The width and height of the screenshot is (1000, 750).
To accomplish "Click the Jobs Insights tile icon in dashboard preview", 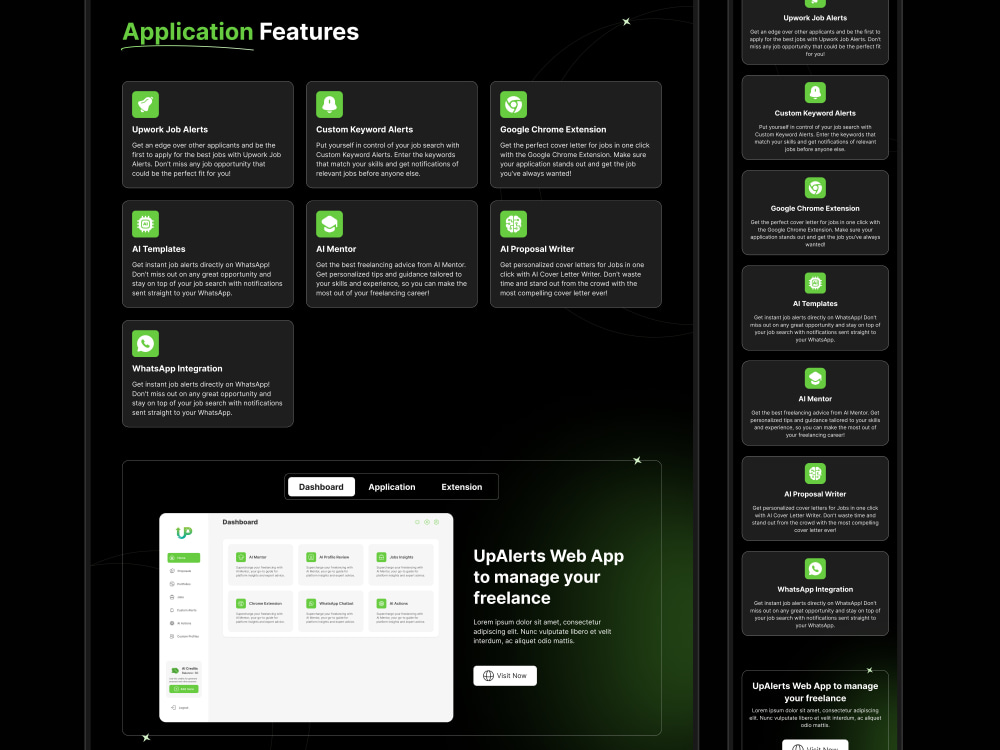I will [x=381, y=557].
